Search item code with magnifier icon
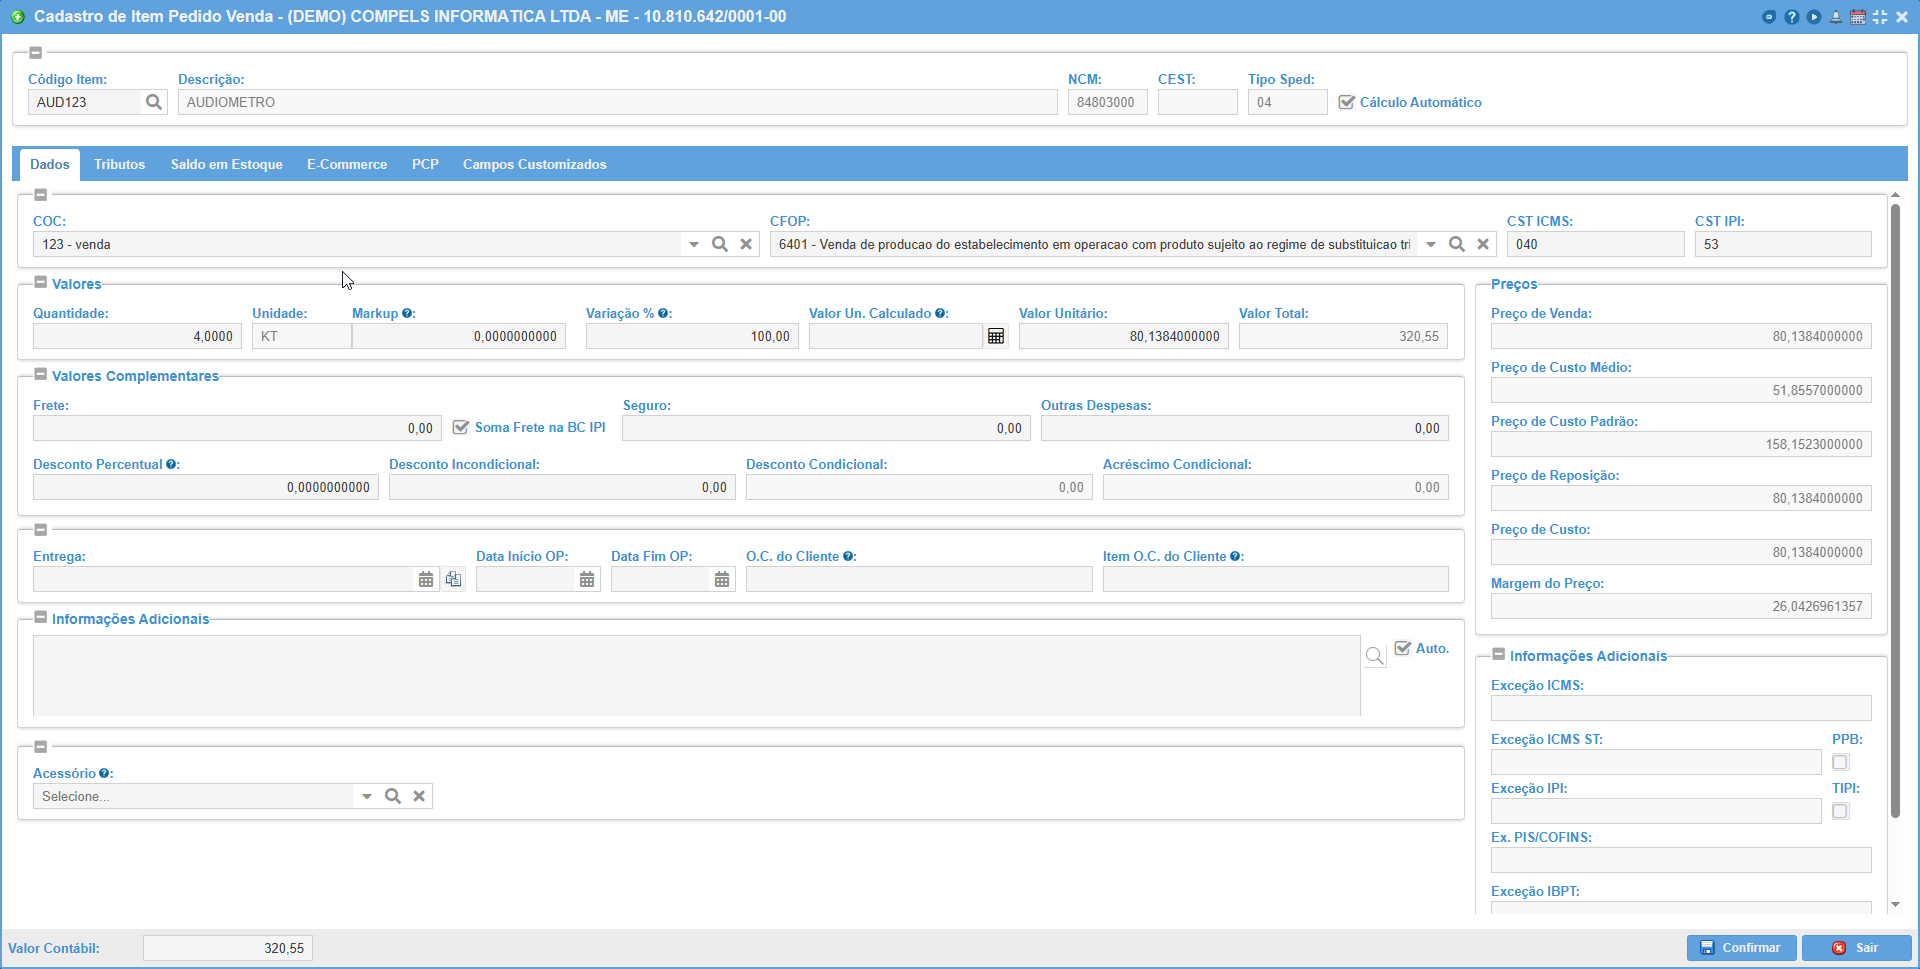Viewport: 1920px width, 969px height. point(154,102)
